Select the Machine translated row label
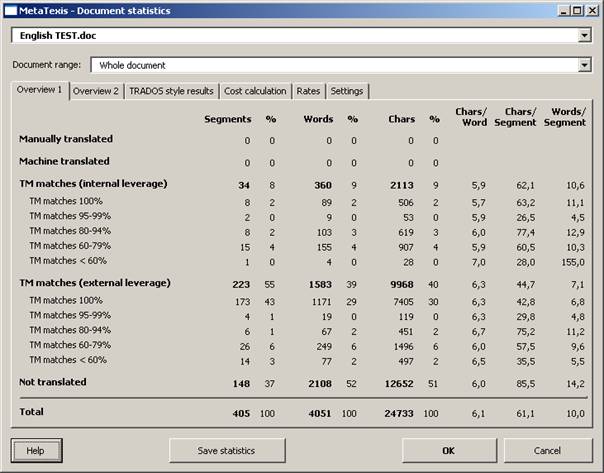 click(64, 161)
